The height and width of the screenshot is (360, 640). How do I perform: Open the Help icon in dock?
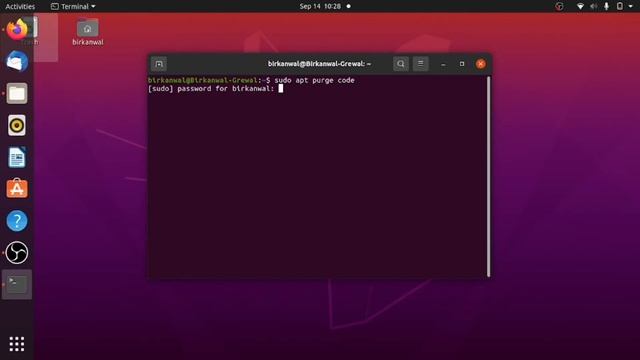pyautogui.click(x=17, y=221)
